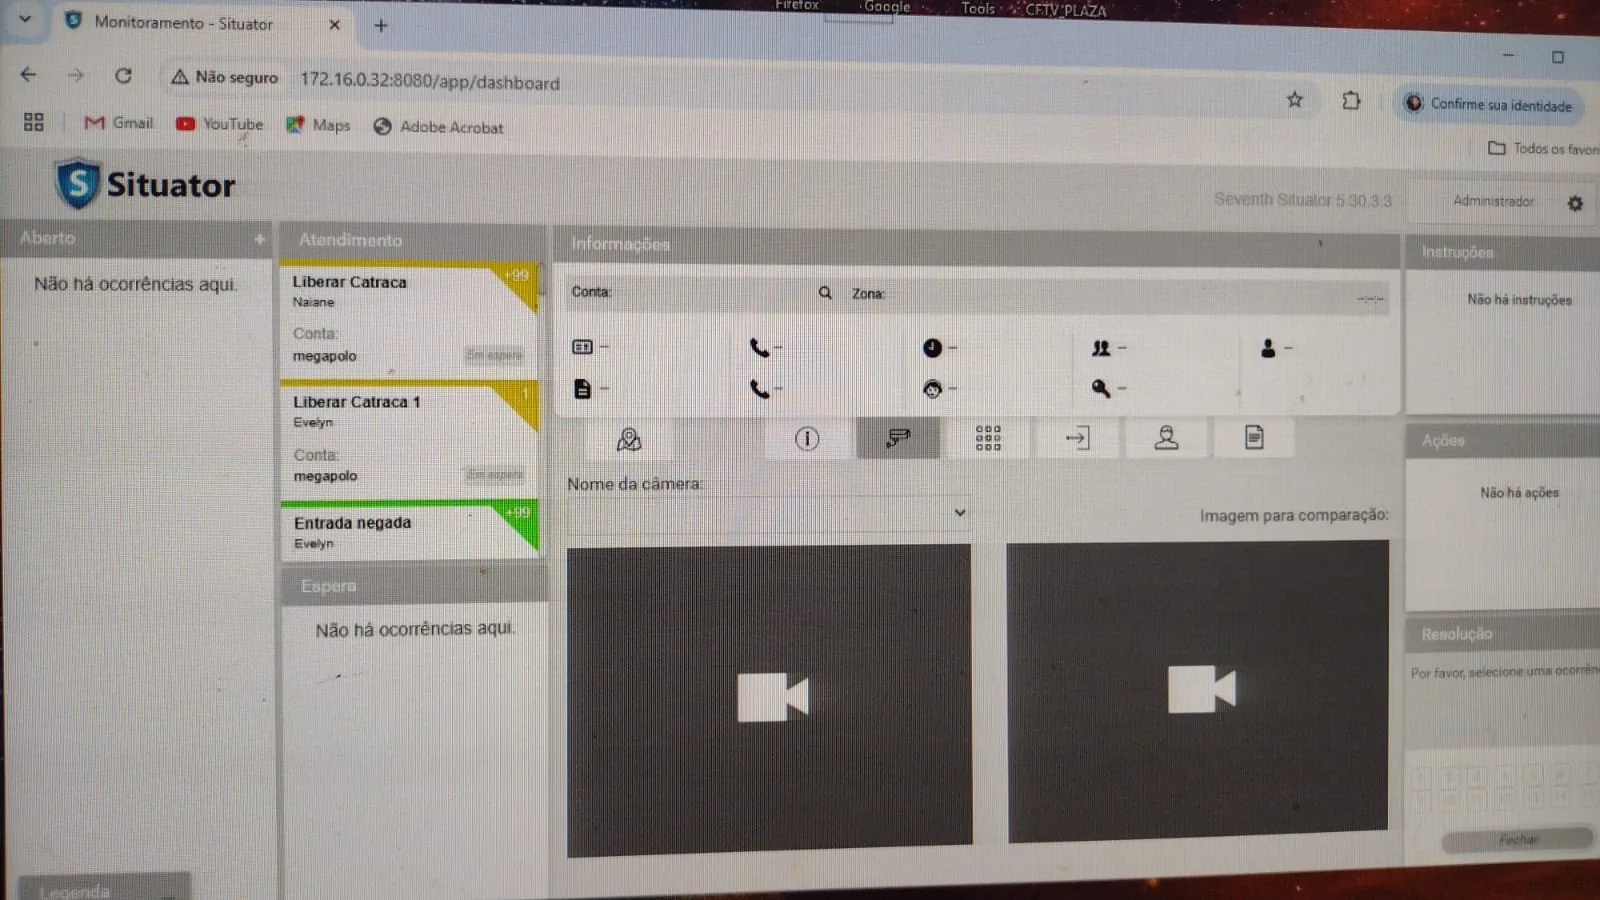Select the security camera tab icon
This screenshot has width=1600, height=900.
click(898, 438)
